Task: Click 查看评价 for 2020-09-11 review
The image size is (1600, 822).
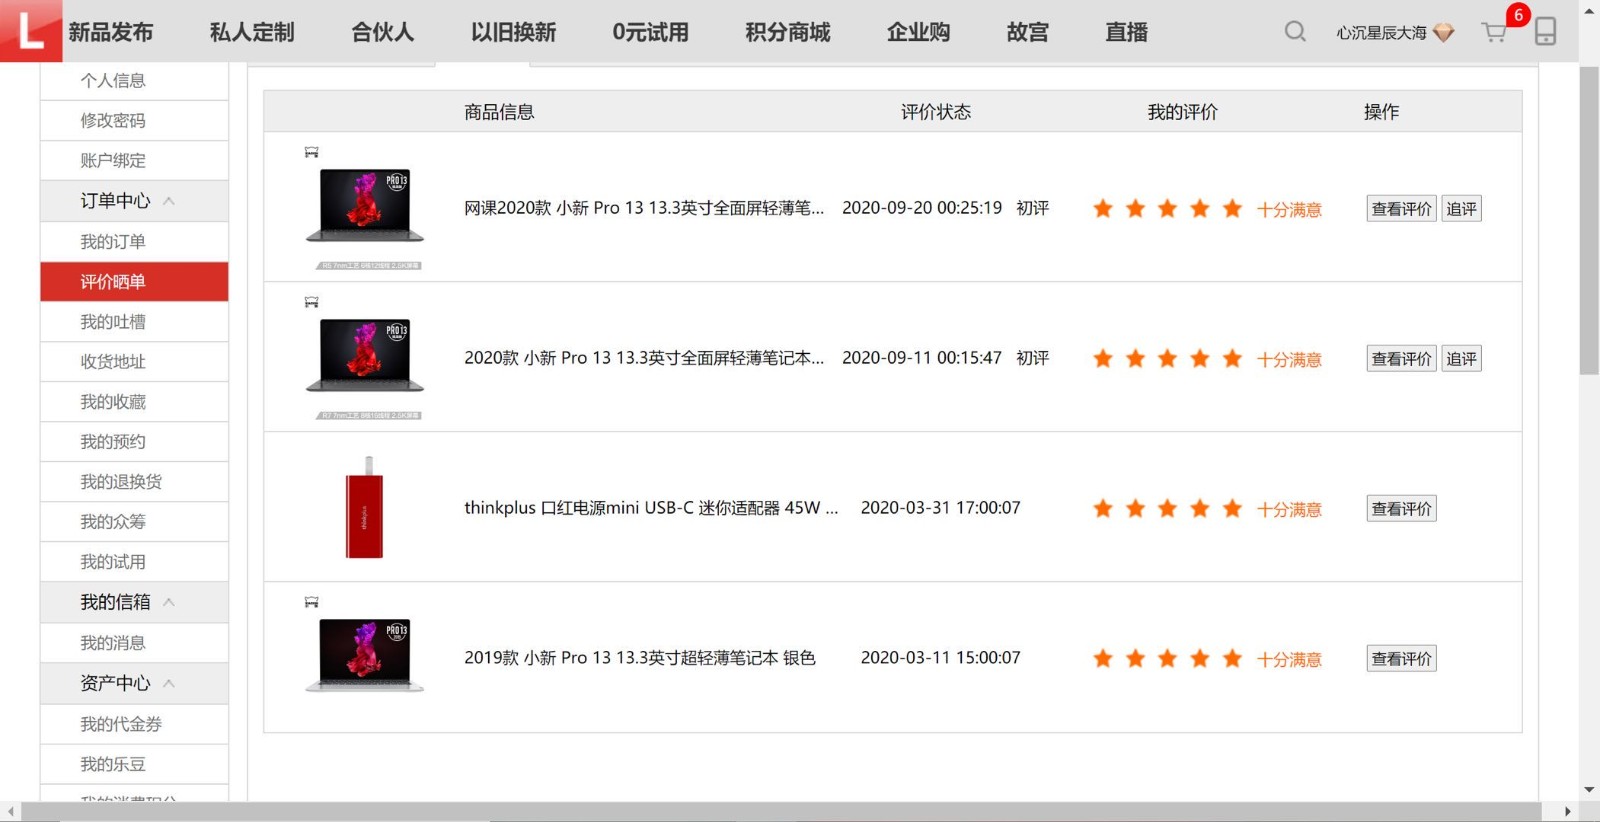Action: point(1401,358)
